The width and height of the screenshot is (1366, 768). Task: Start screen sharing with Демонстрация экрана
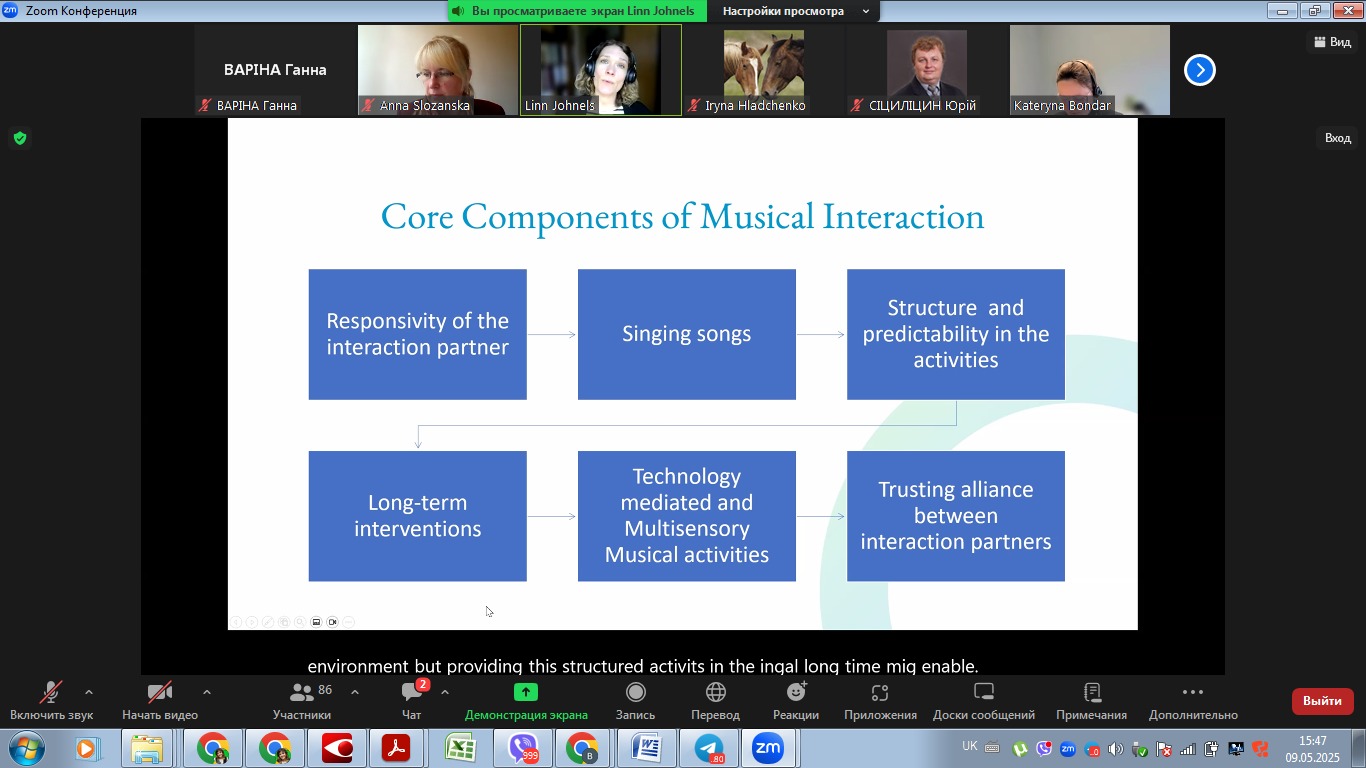click(526, 693)
